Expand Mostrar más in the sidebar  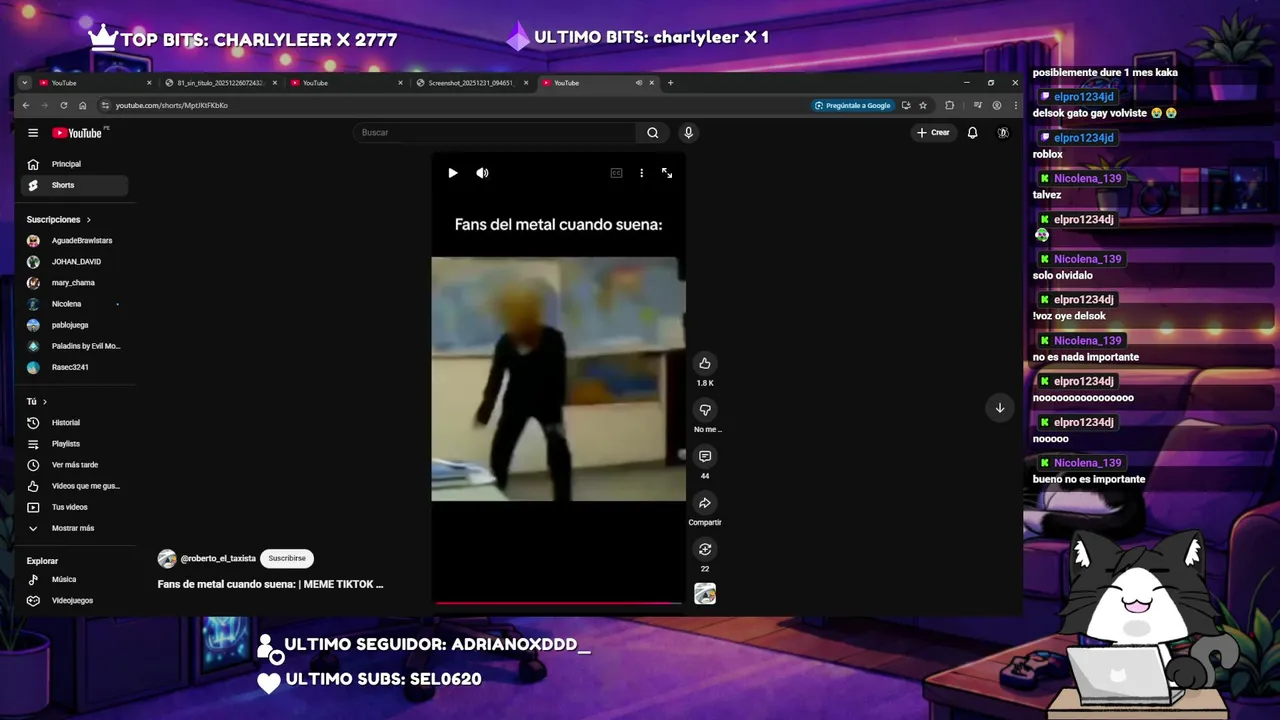coord(74,528)
